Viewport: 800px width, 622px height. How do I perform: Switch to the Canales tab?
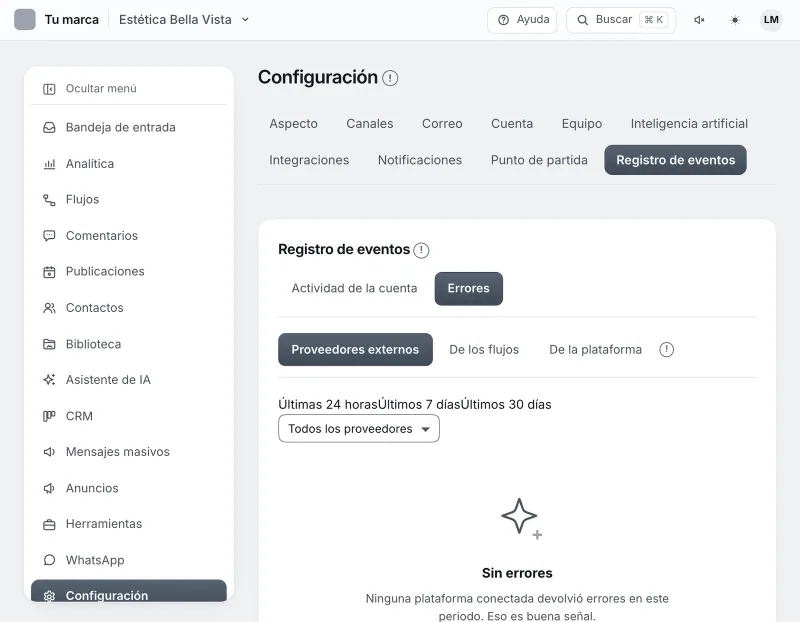coord(370,123)
